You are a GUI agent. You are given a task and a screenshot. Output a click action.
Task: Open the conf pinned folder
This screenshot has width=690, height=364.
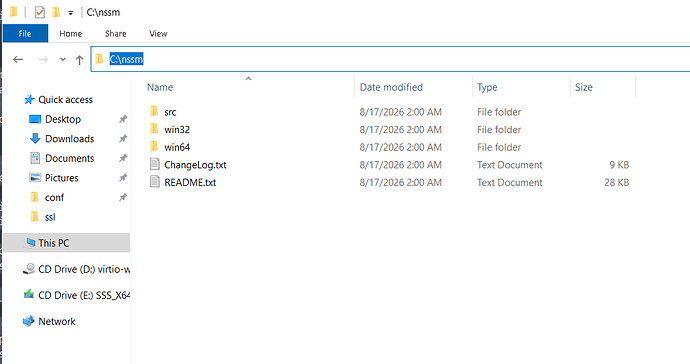coord(54,198)
